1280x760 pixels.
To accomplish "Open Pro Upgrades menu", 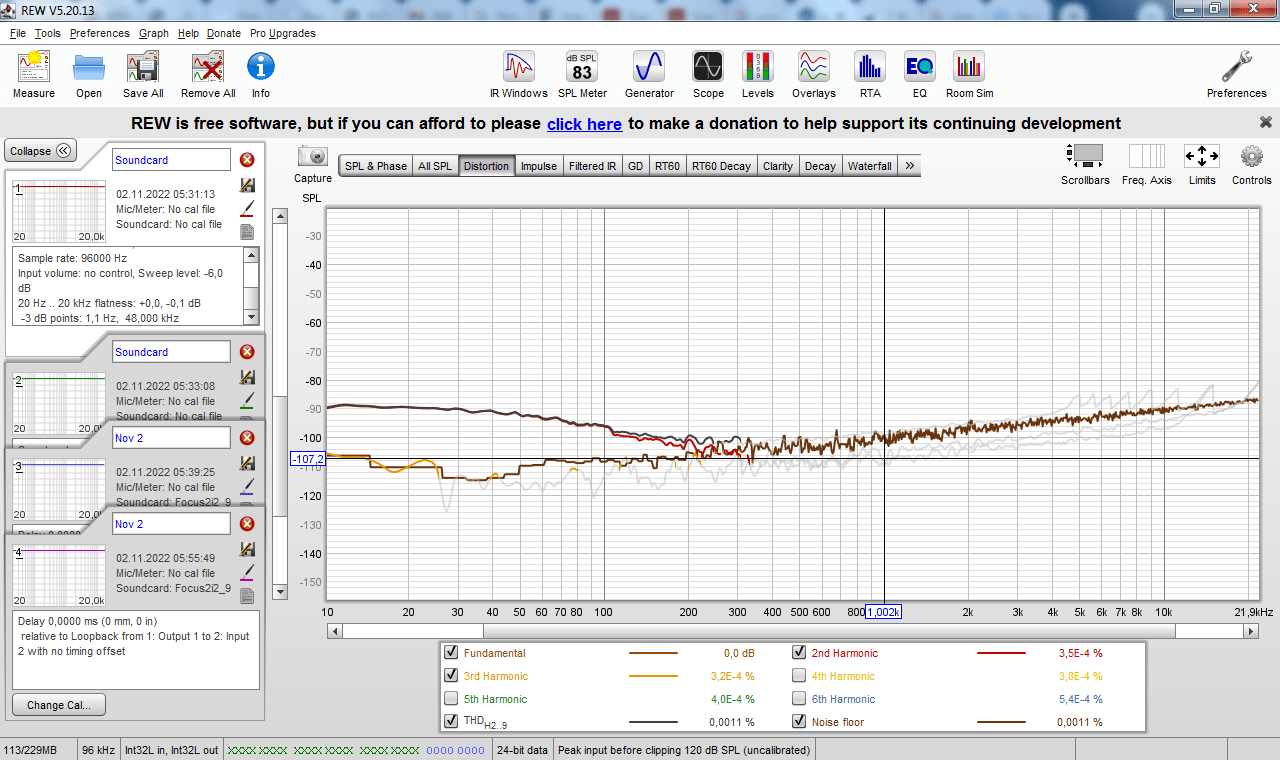I will (283, 33).
